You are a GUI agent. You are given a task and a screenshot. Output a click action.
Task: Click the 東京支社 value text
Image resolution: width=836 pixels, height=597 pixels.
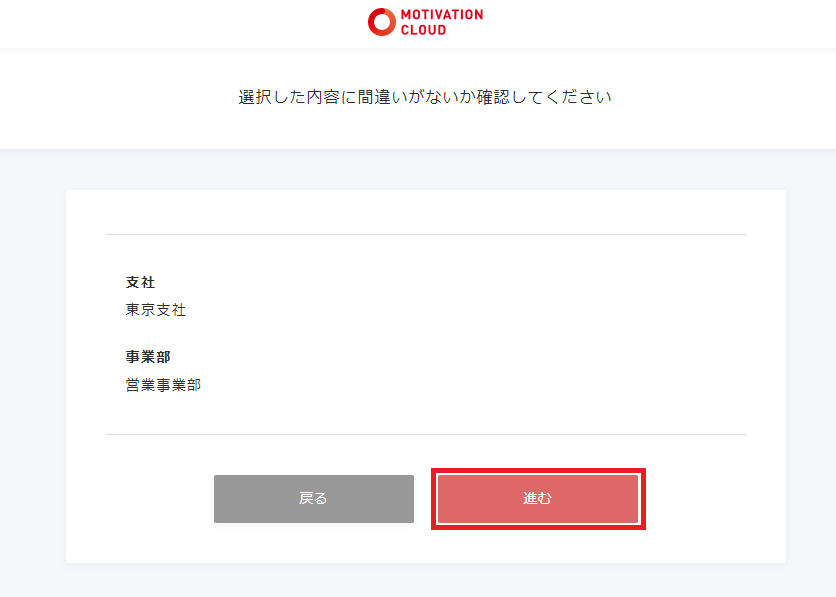[x=156, y=310]
